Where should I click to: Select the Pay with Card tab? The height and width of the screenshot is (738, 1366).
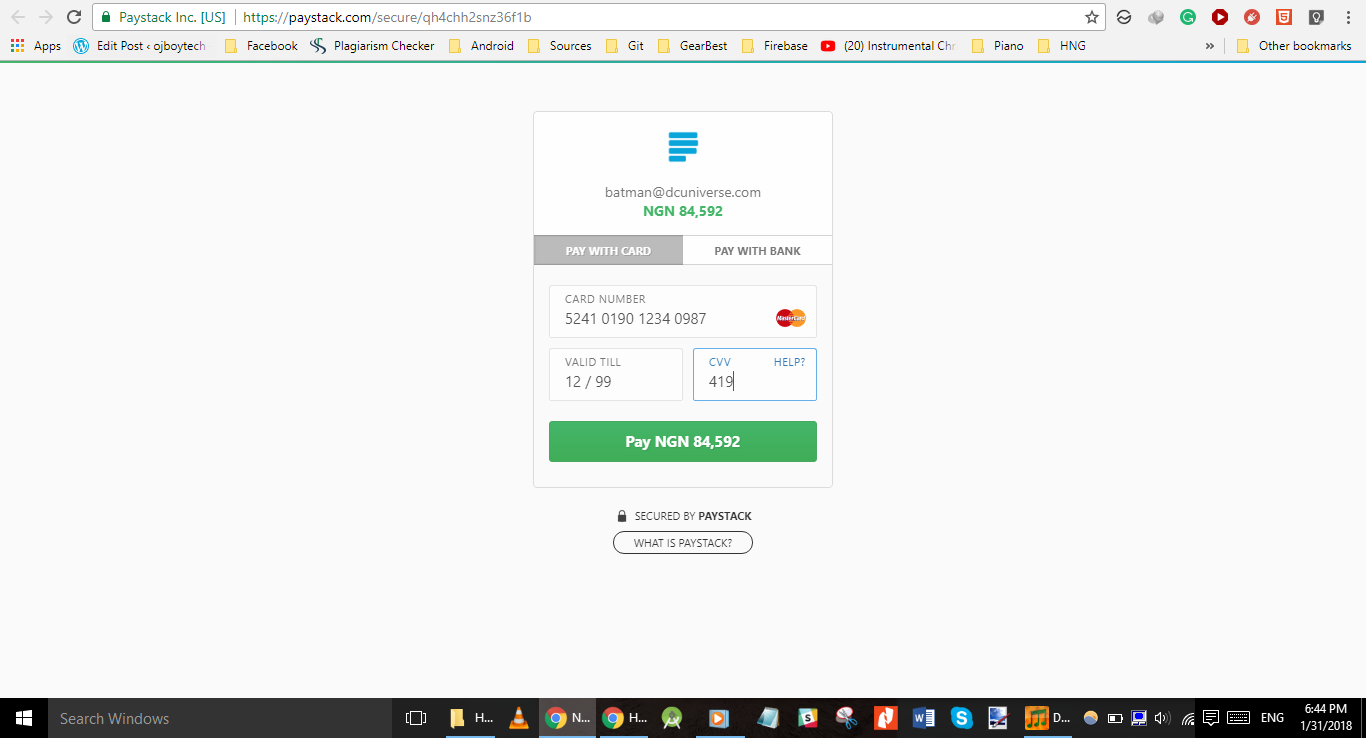608,251
